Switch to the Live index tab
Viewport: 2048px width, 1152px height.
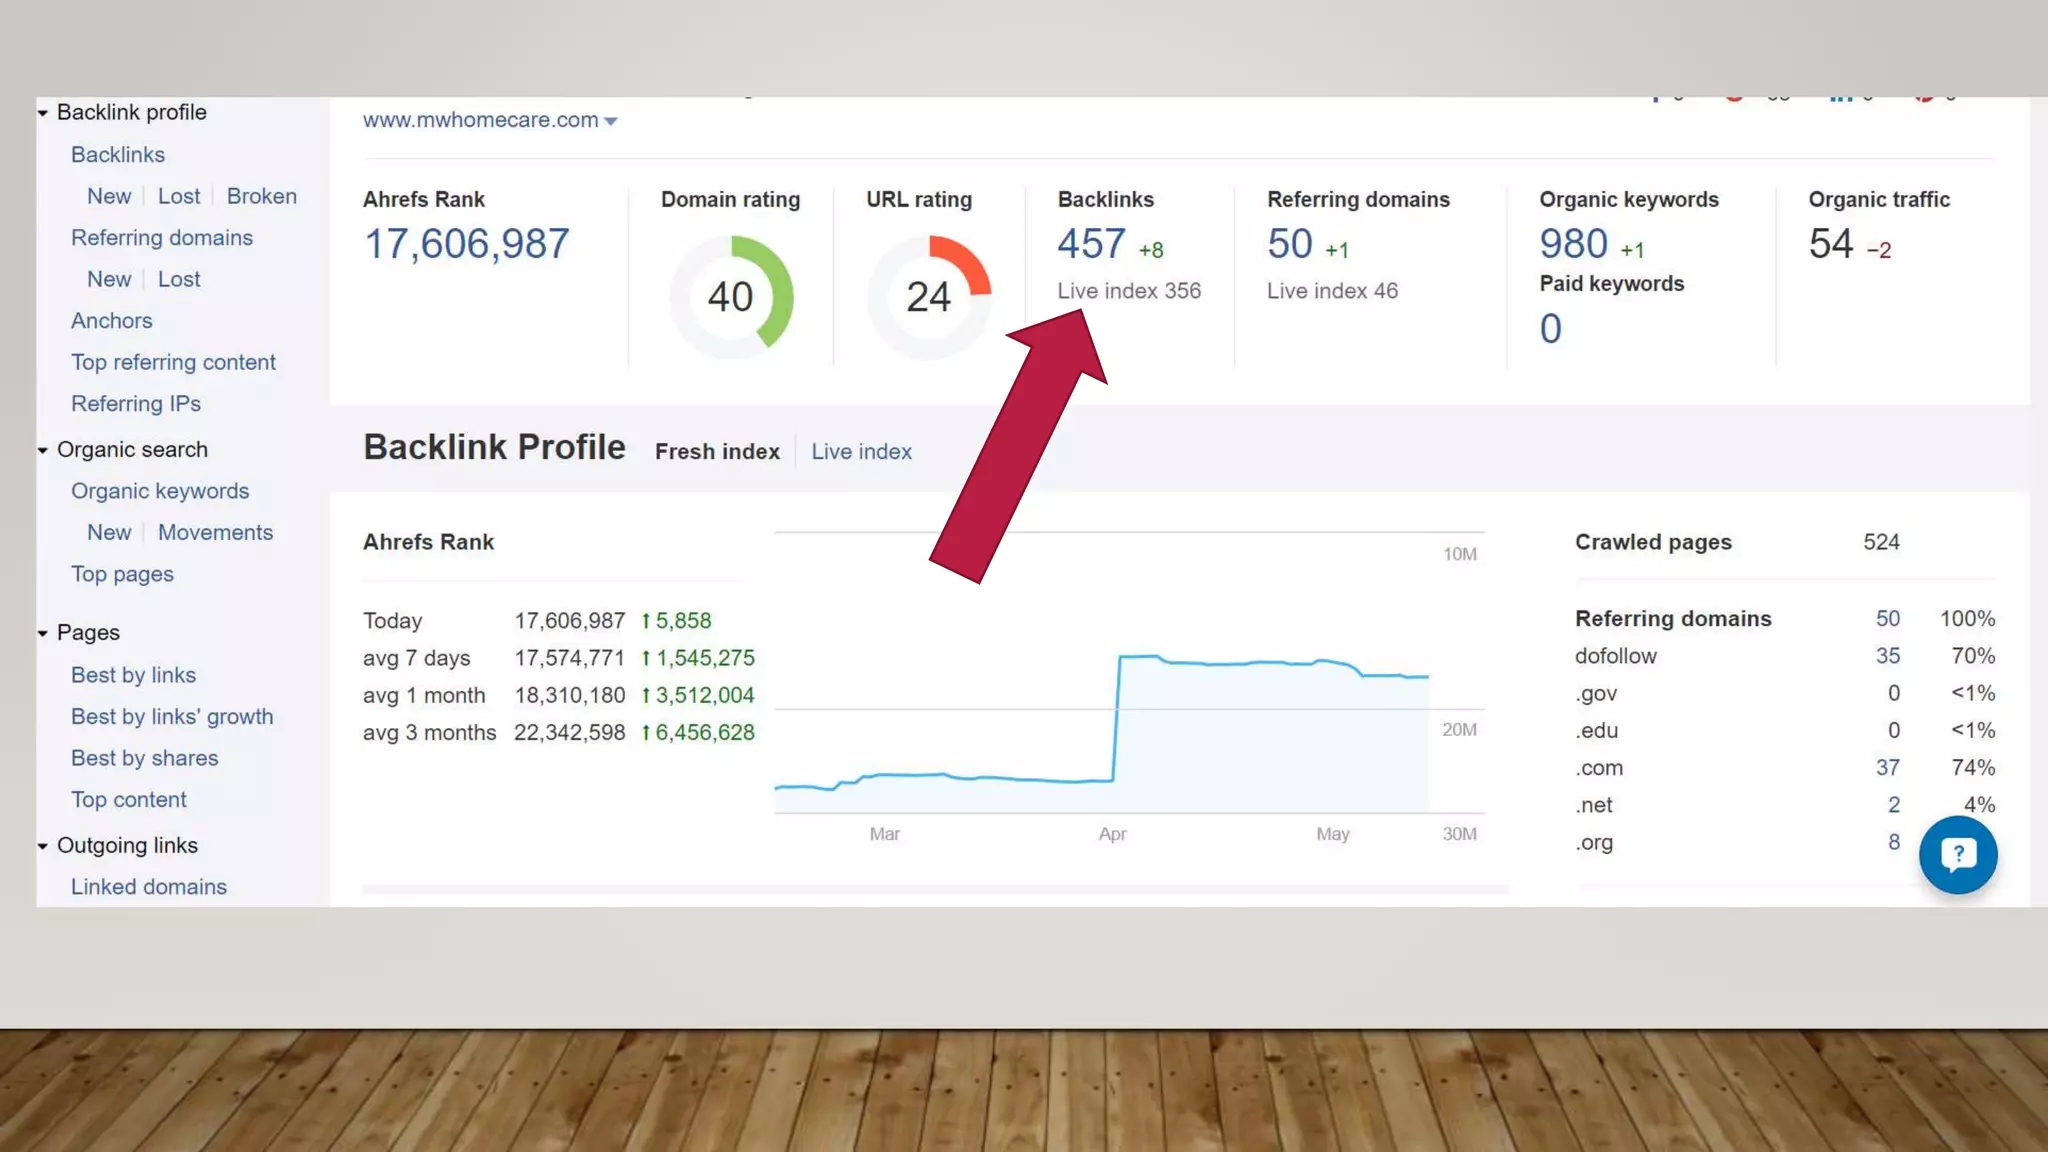[861, 451]
